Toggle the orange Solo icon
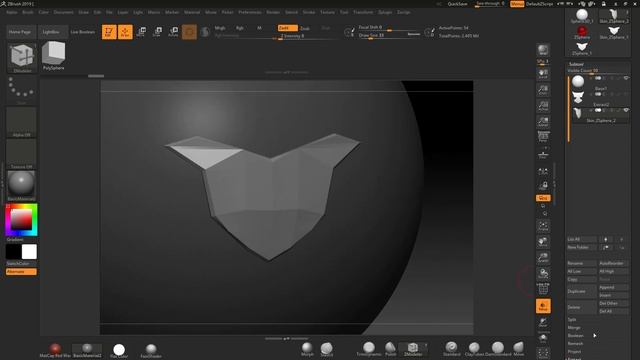The image size is (640, 360). pyautogui.click(x=543, y=306)
